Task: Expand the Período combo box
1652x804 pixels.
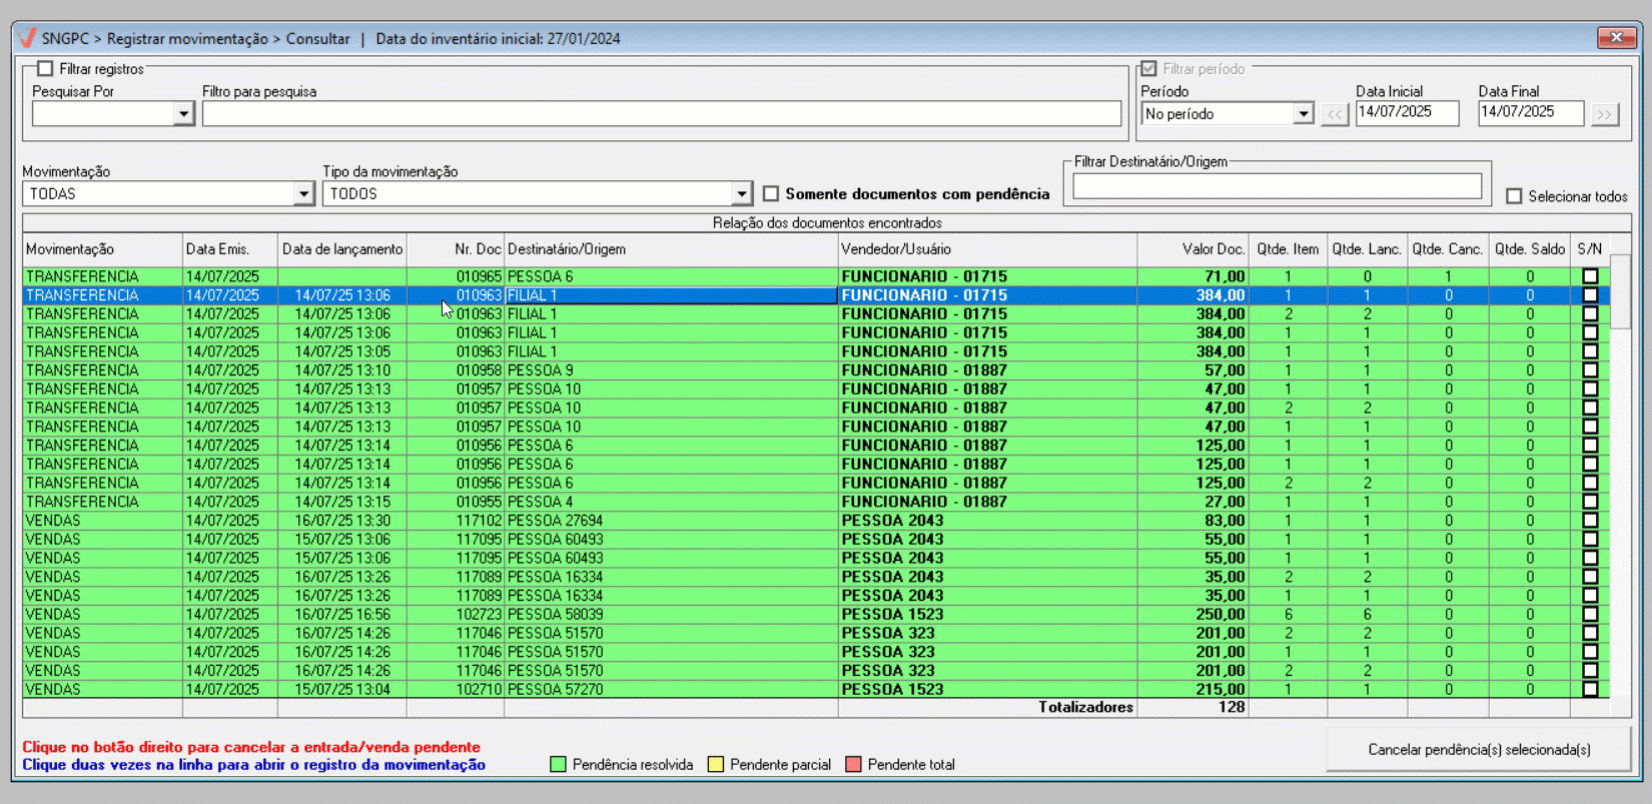Action: click(1302, 114)
